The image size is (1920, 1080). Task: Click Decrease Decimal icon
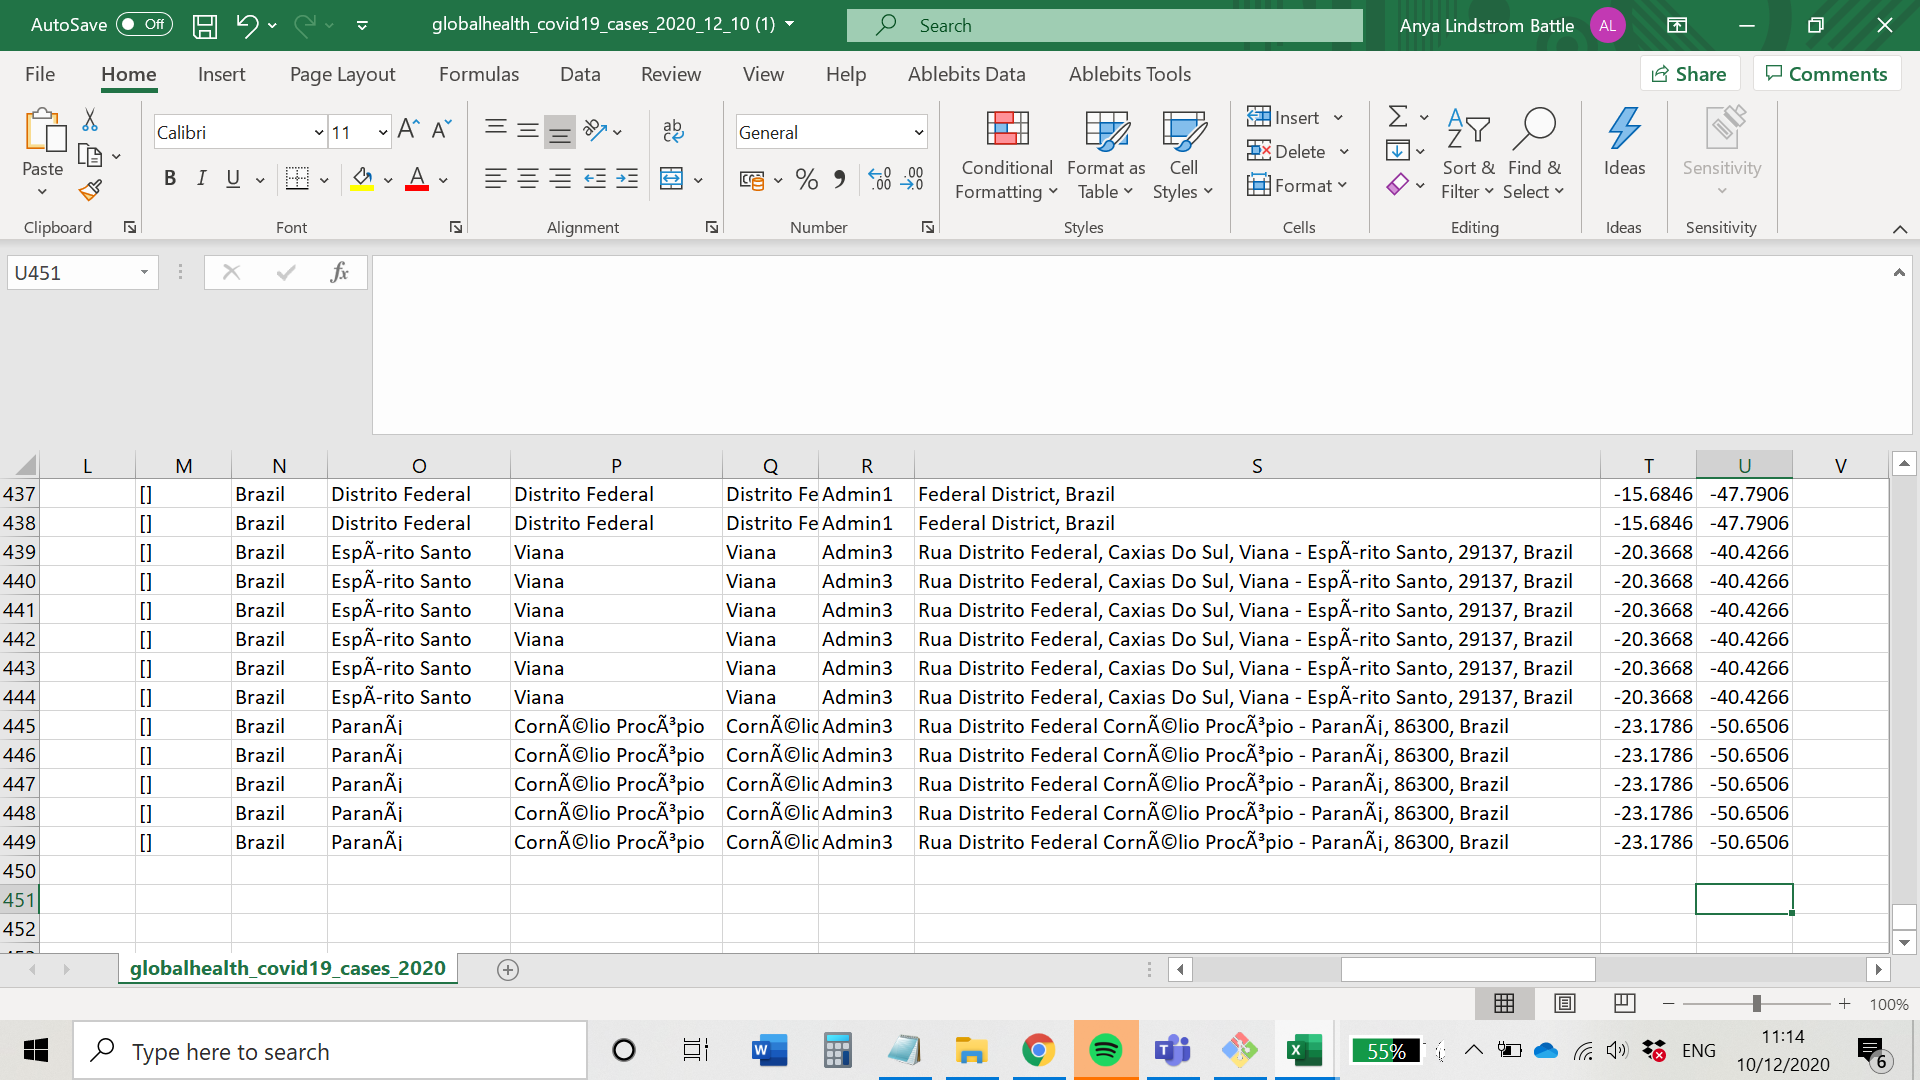912,180
